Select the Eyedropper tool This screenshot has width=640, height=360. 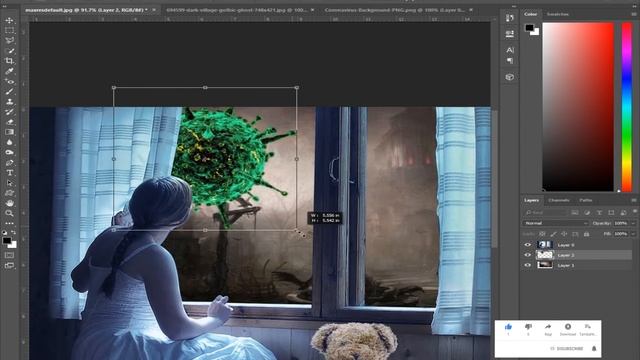point(9,71)
